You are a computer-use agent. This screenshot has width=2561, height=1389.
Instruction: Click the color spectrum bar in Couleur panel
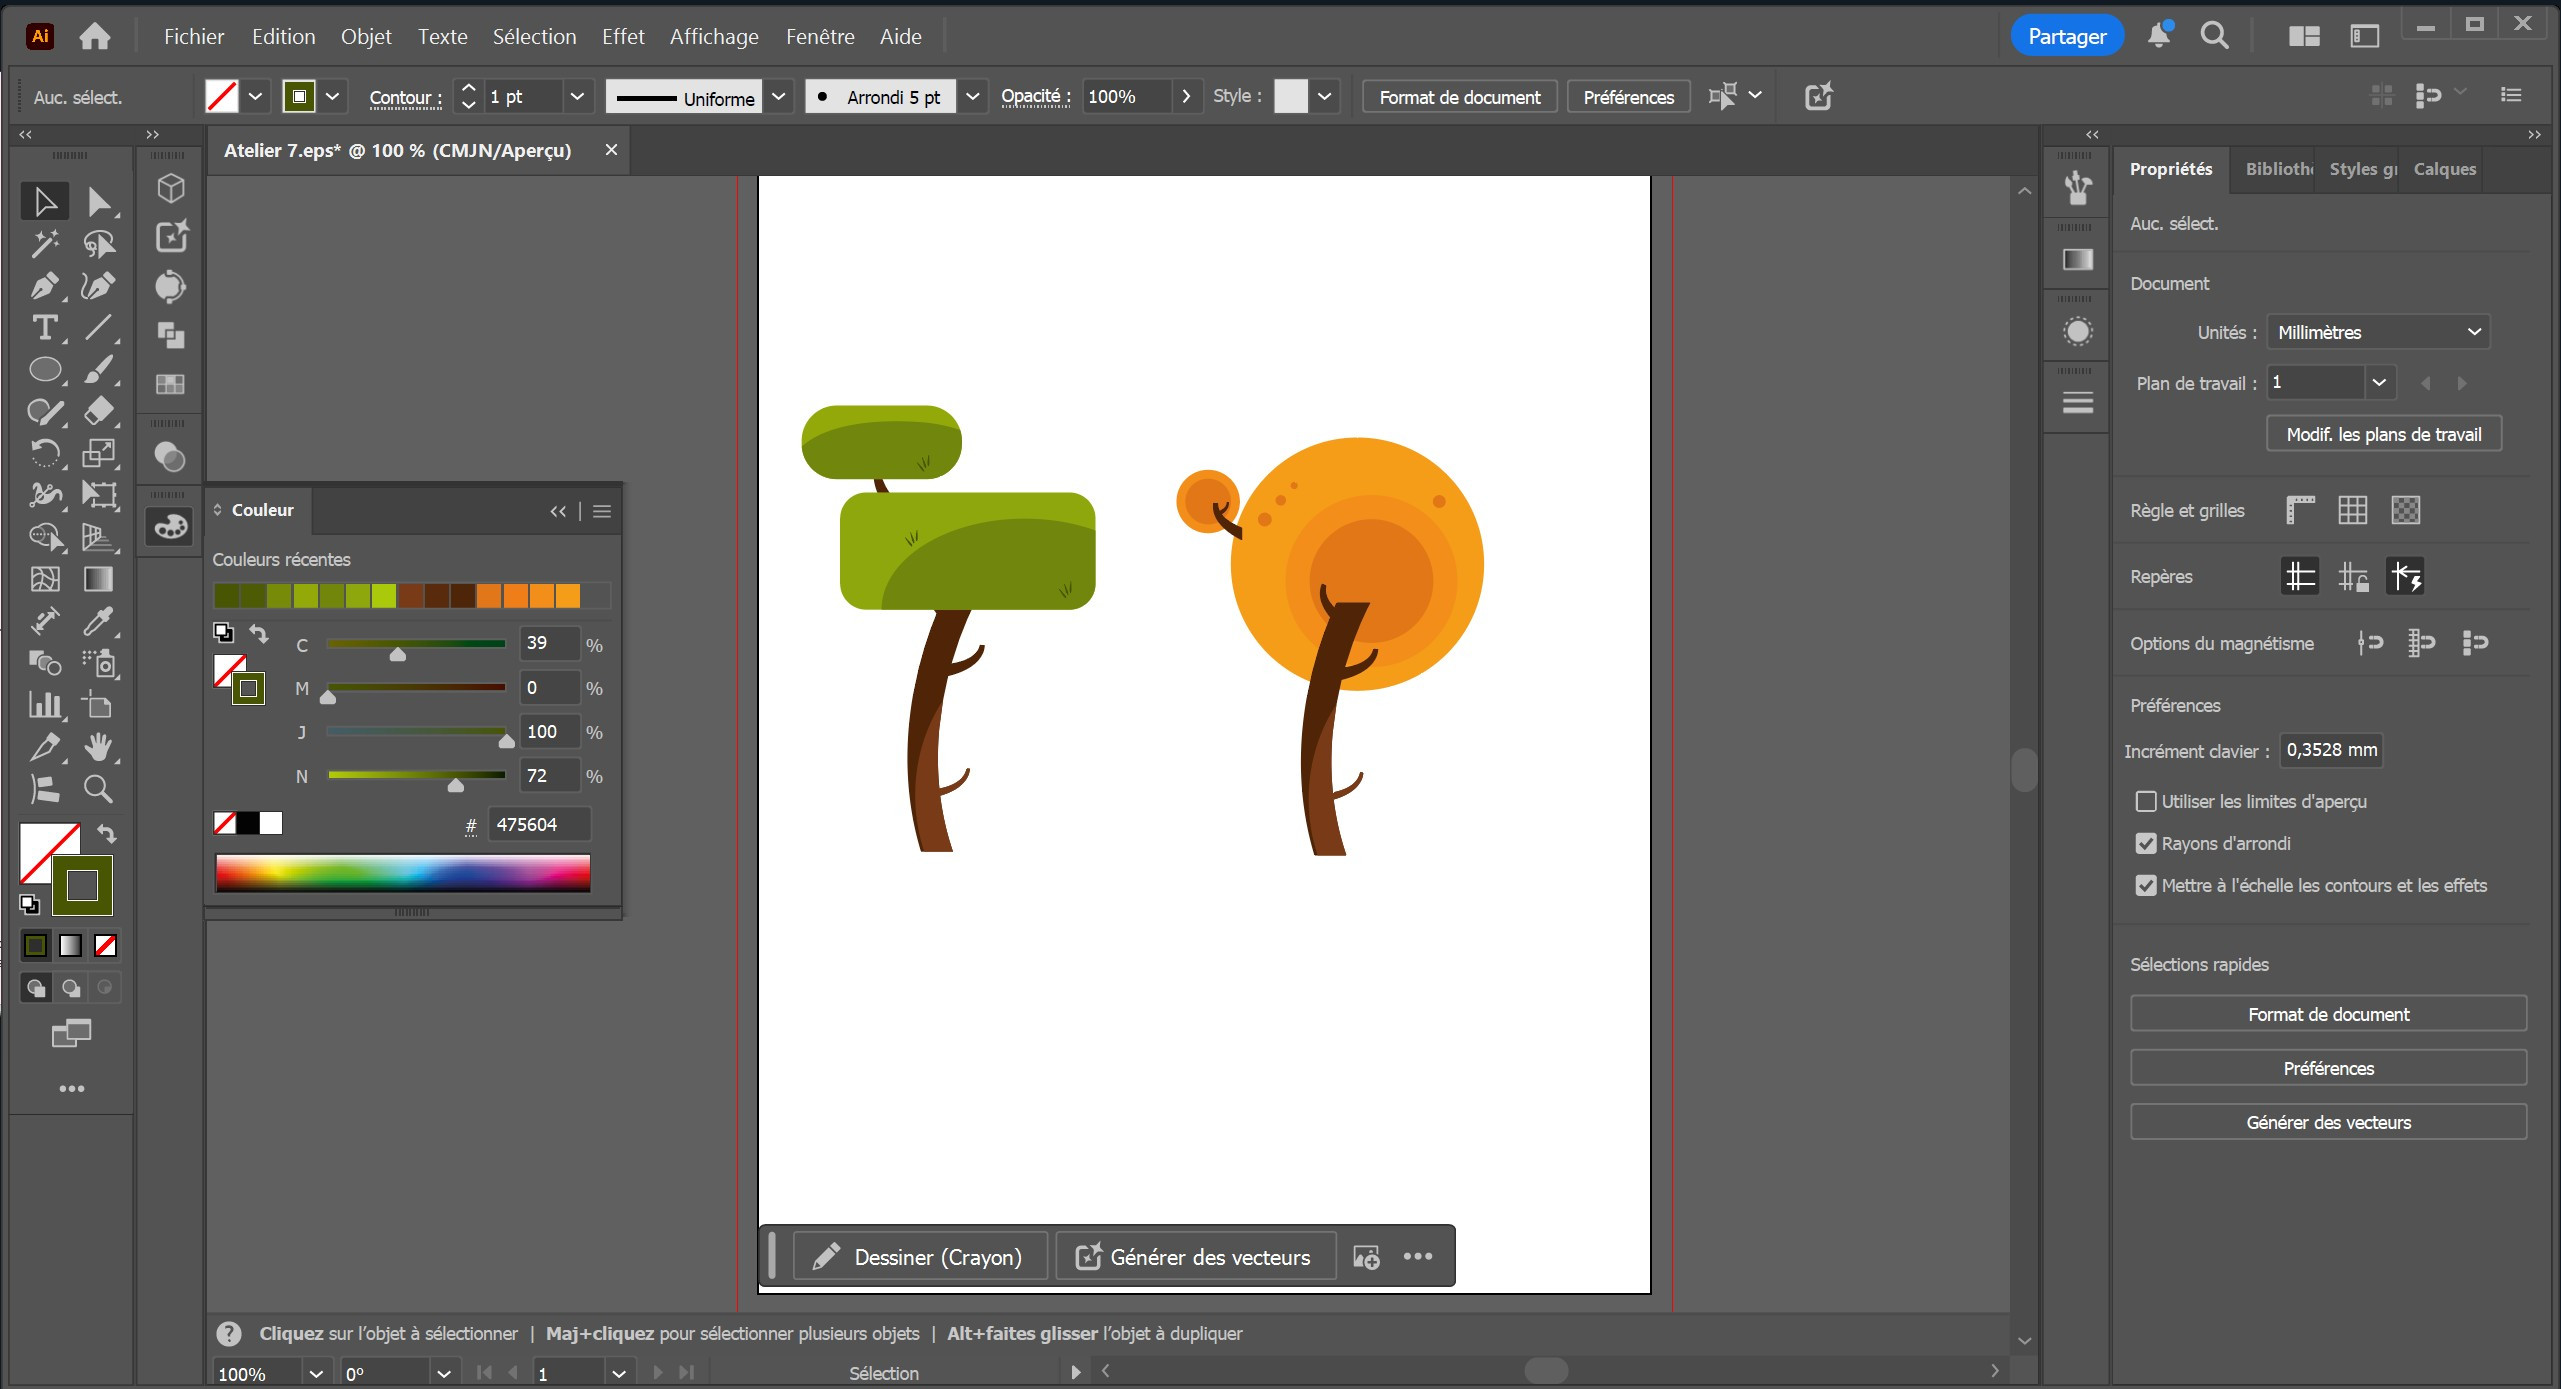pyautogui.click(x=402, y=873)
